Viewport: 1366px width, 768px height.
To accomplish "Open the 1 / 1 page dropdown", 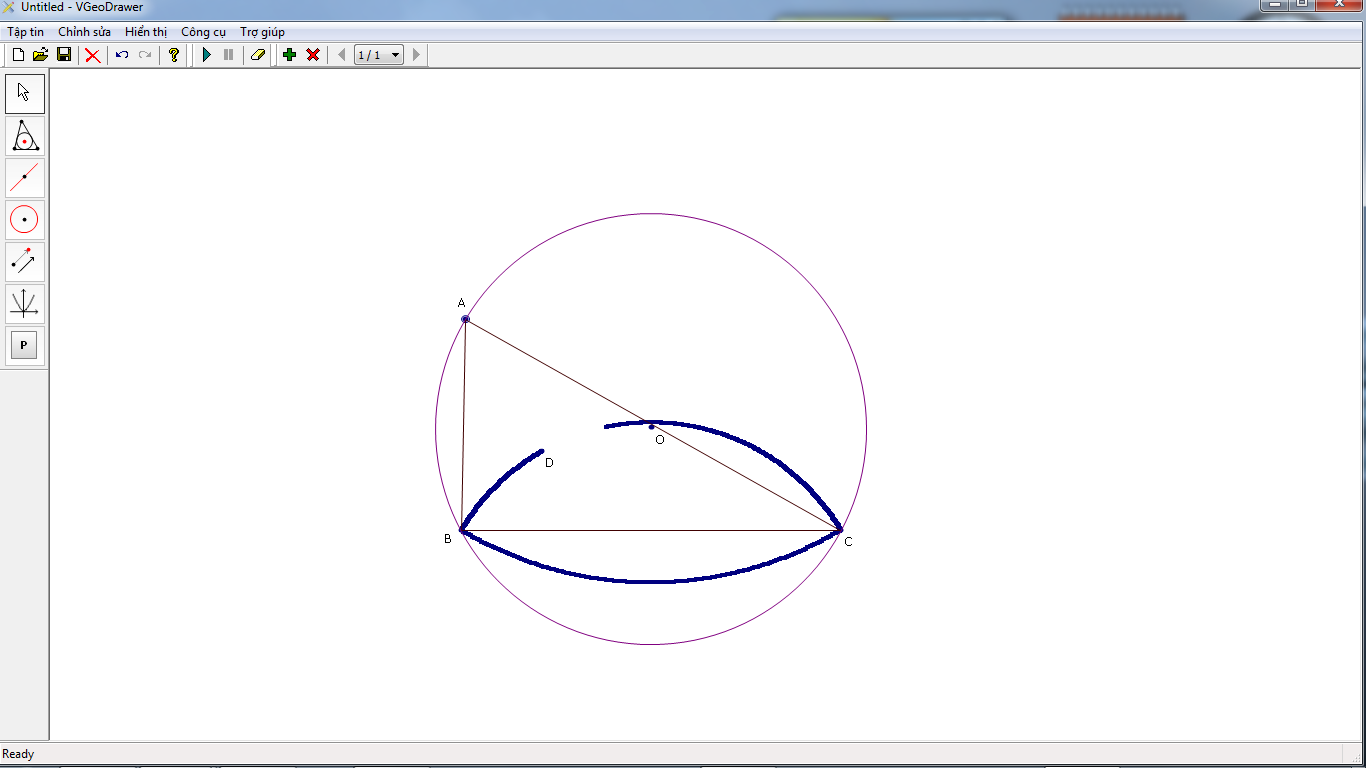I will [x=379, y=55].
